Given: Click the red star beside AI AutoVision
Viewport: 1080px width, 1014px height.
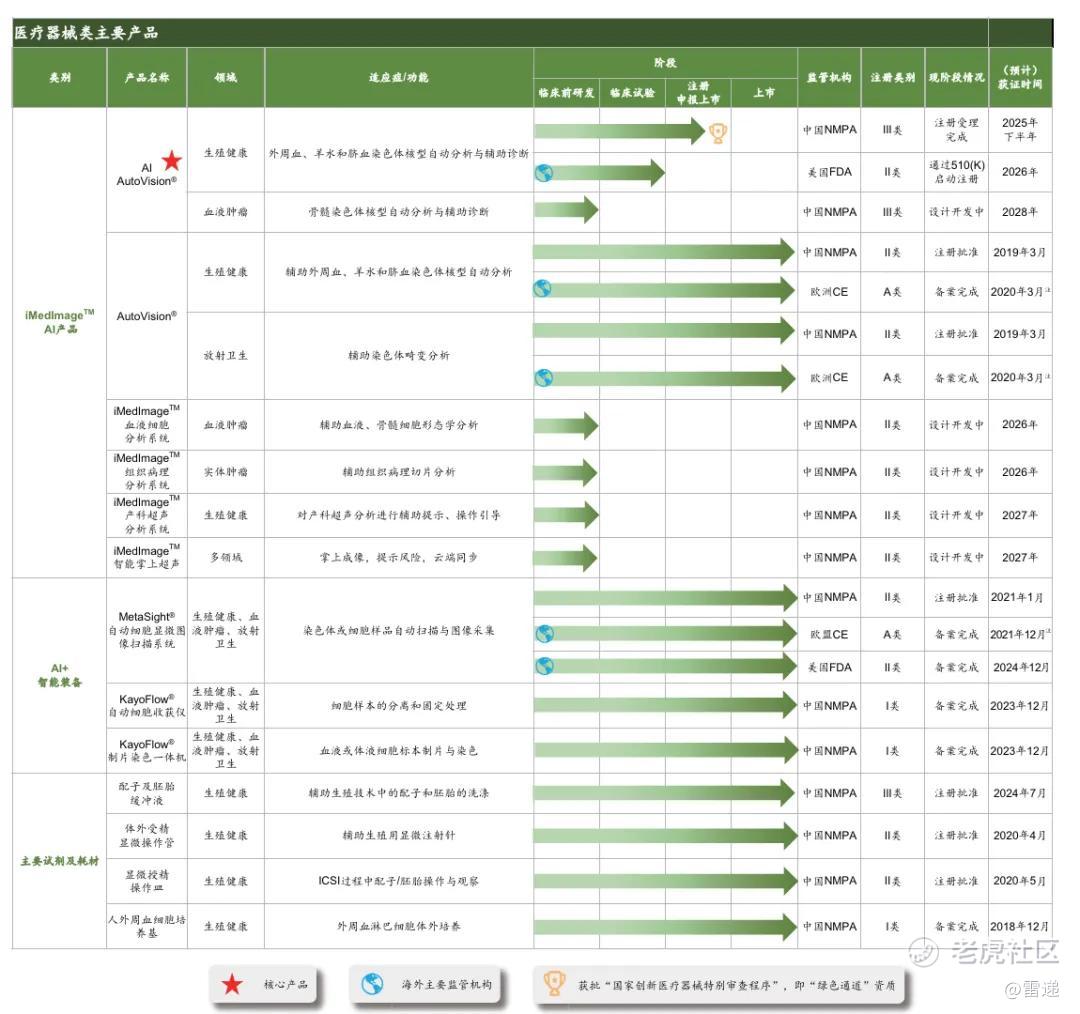Looking at the screenshot, I should [172, 160].
